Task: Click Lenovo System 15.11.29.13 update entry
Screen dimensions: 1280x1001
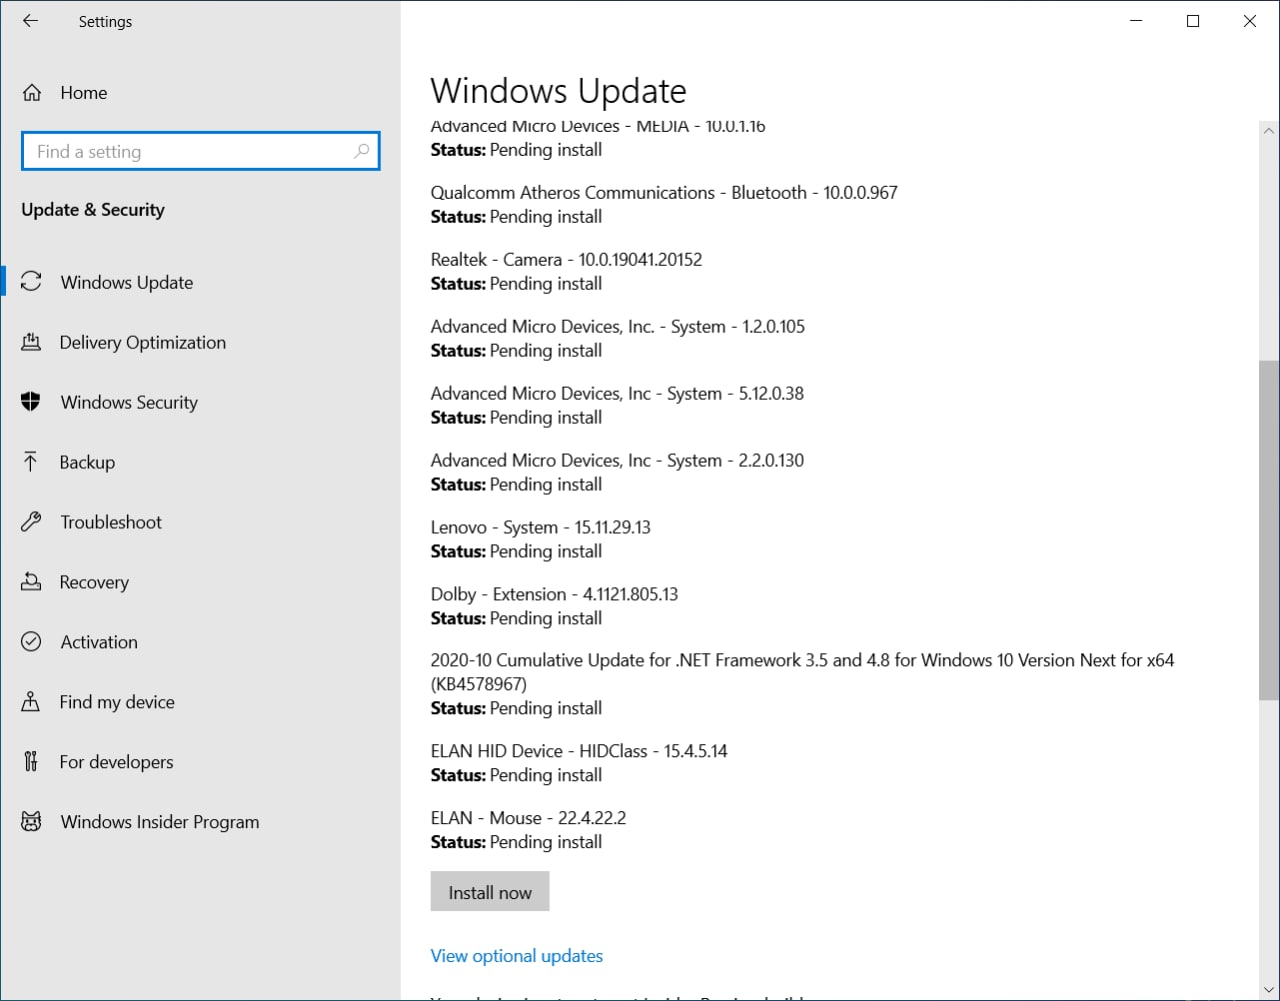Action: 540,528
